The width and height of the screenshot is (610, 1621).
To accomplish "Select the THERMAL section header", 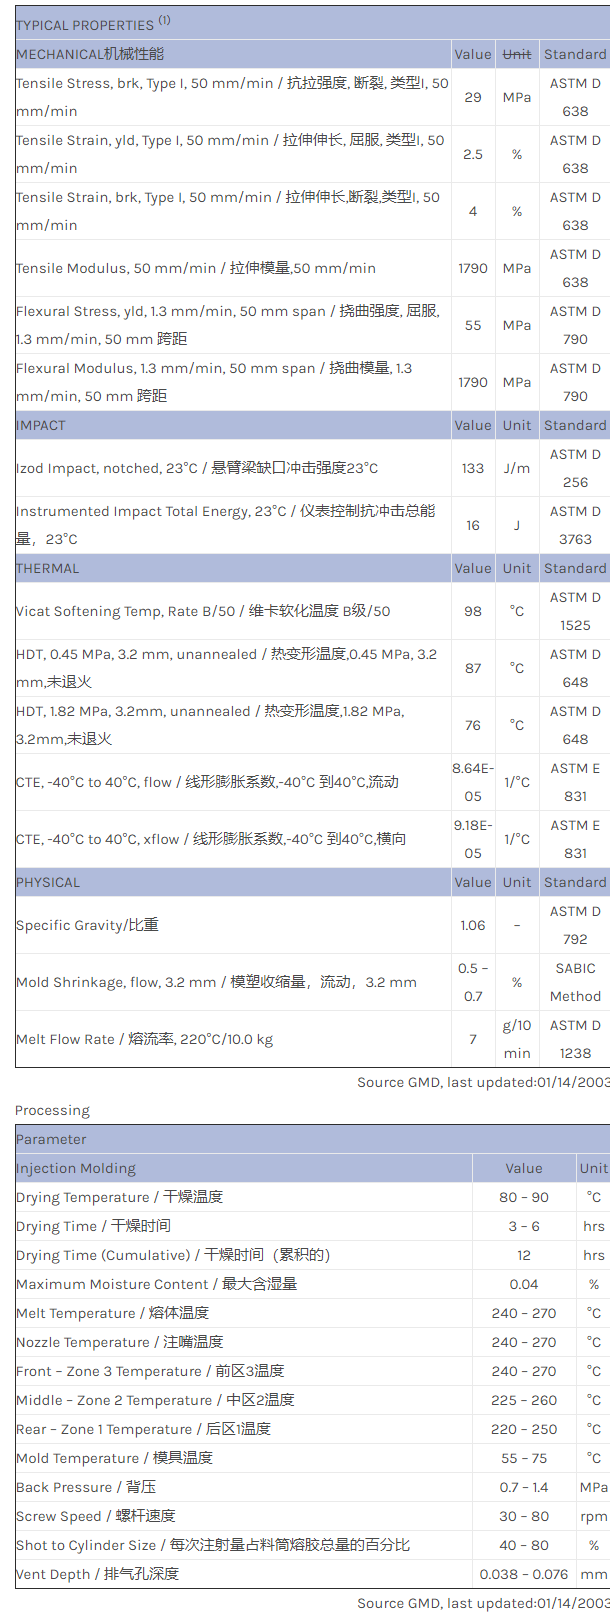I will point(47,568).
